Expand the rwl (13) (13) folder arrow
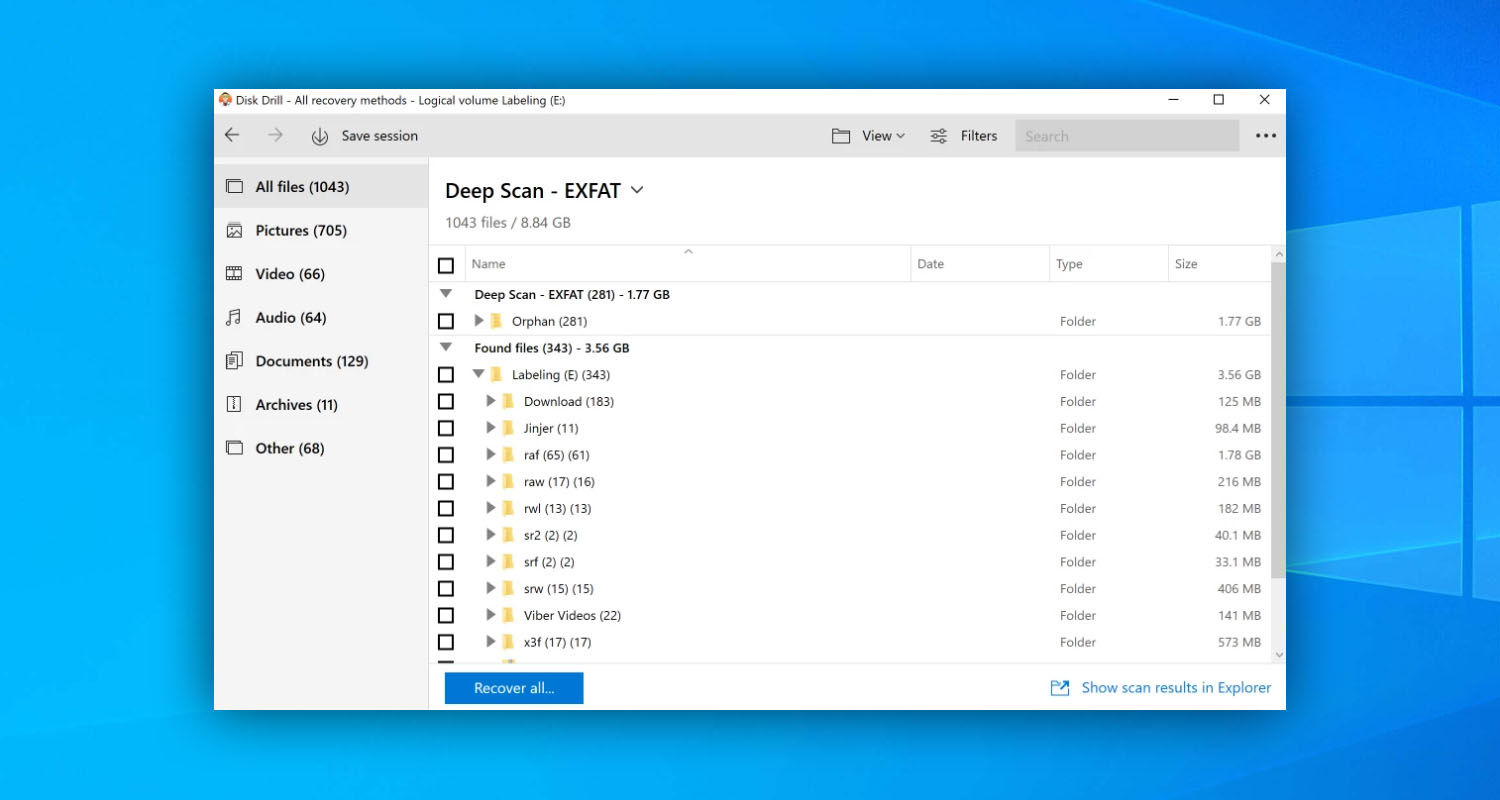This screenshot has width=1500, height=800. click(x=491, y=508)
